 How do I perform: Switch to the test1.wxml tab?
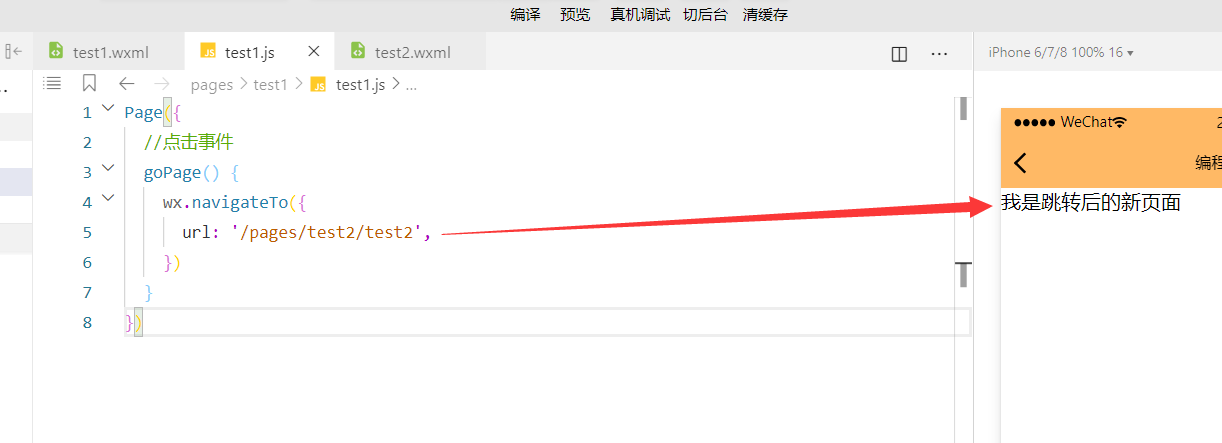[x=110, y=52]
